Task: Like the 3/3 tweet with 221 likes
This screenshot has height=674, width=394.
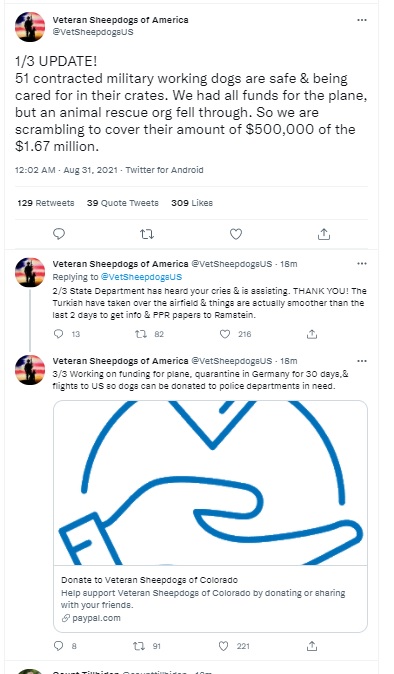Action: (x=223, y=646)
